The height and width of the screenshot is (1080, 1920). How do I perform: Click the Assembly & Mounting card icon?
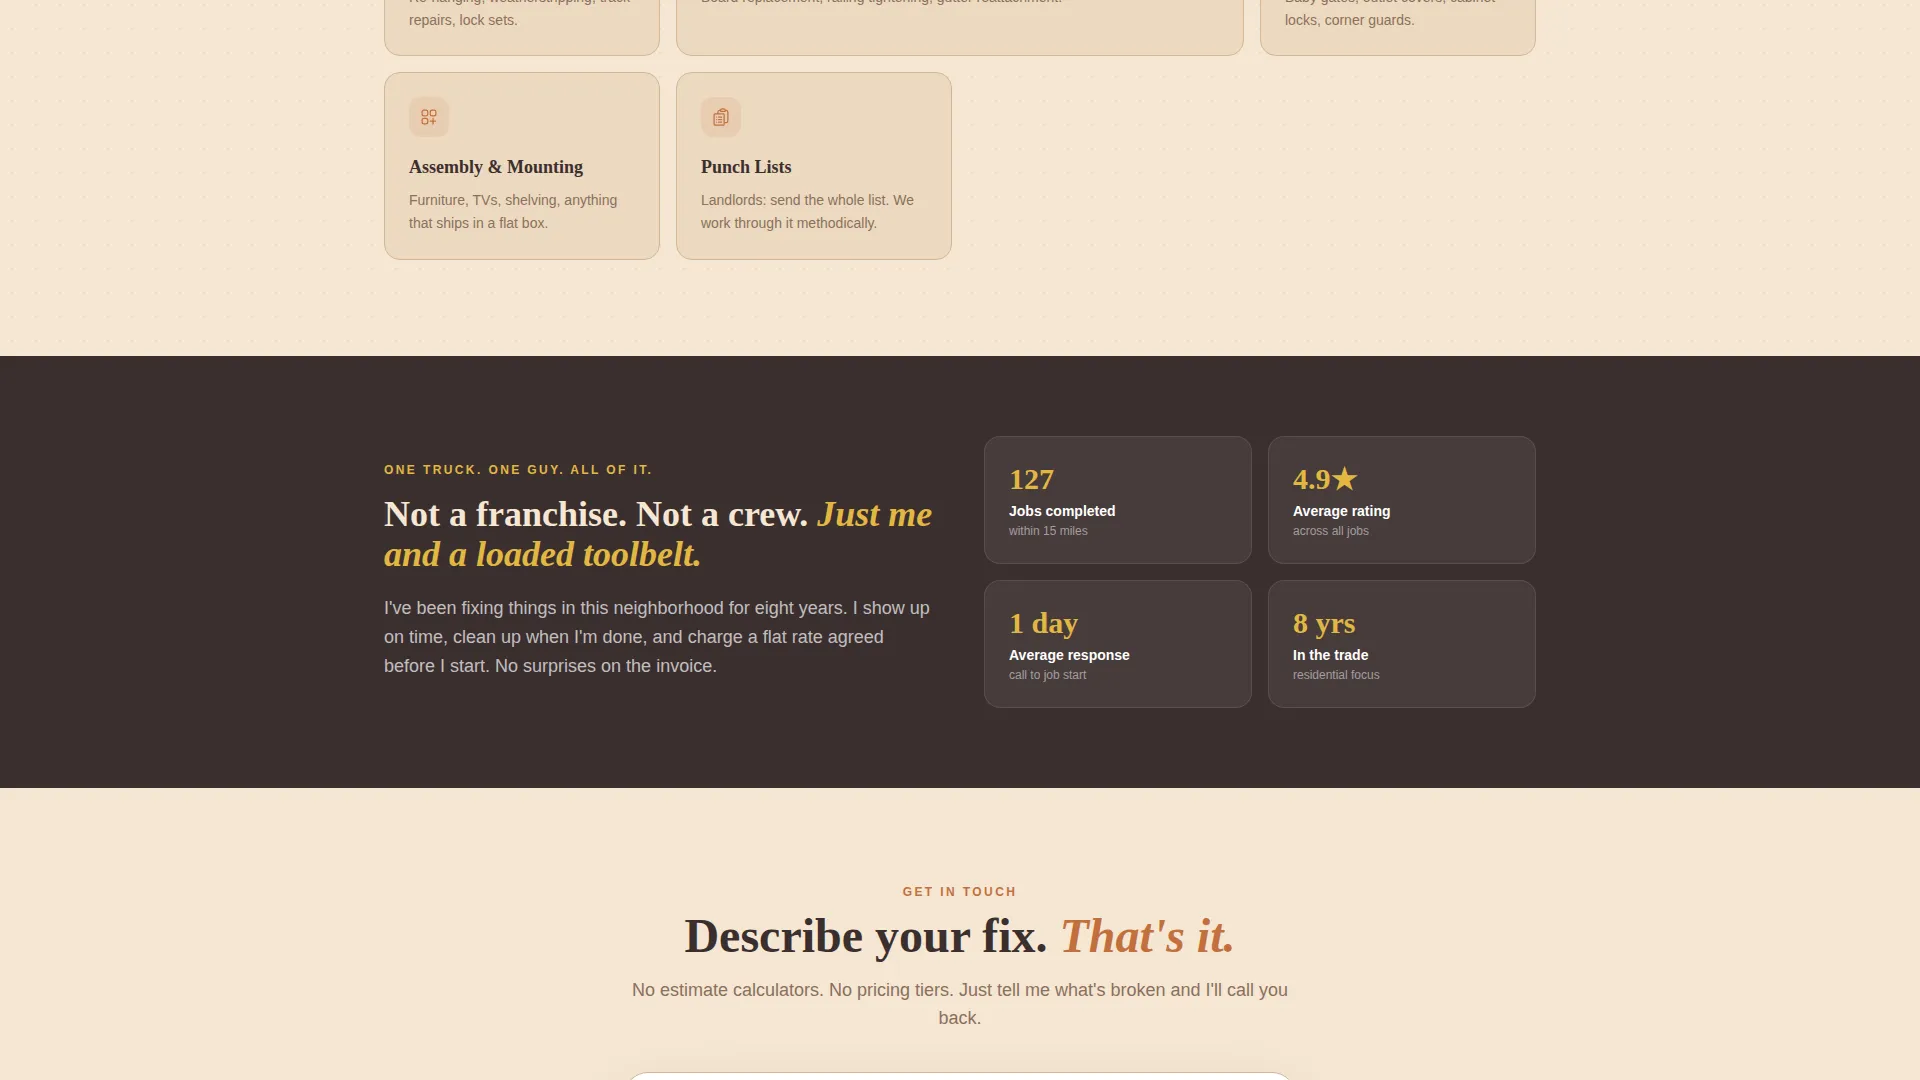[x=429, y=117]
